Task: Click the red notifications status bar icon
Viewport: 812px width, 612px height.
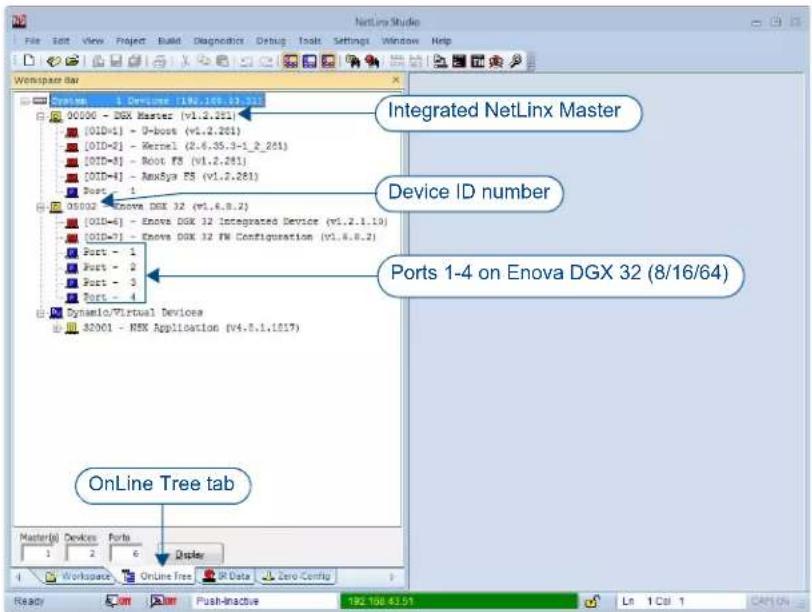Action: coord(118,601)
